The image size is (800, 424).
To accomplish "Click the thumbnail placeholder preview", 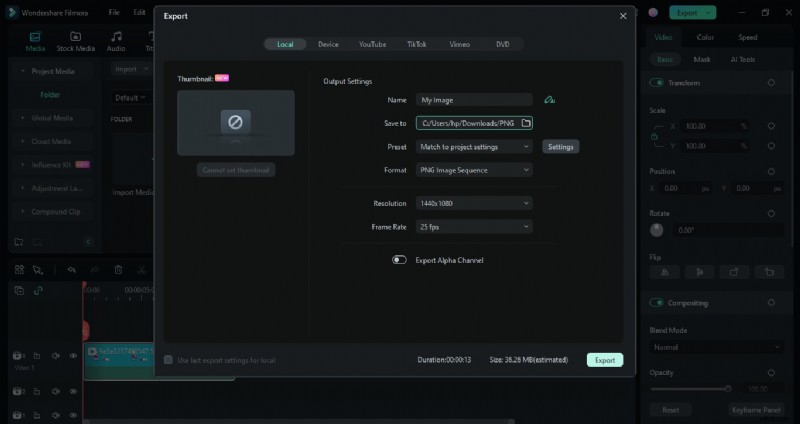I will point(236,123).
